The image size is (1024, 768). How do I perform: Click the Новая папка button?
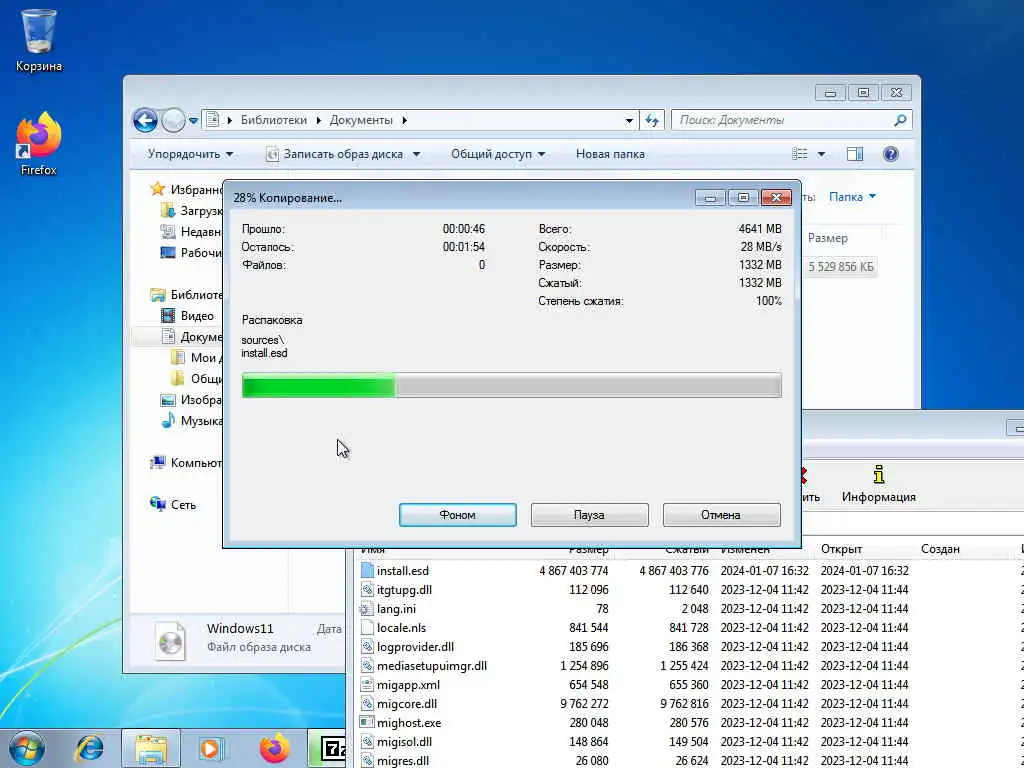(610, 154)
